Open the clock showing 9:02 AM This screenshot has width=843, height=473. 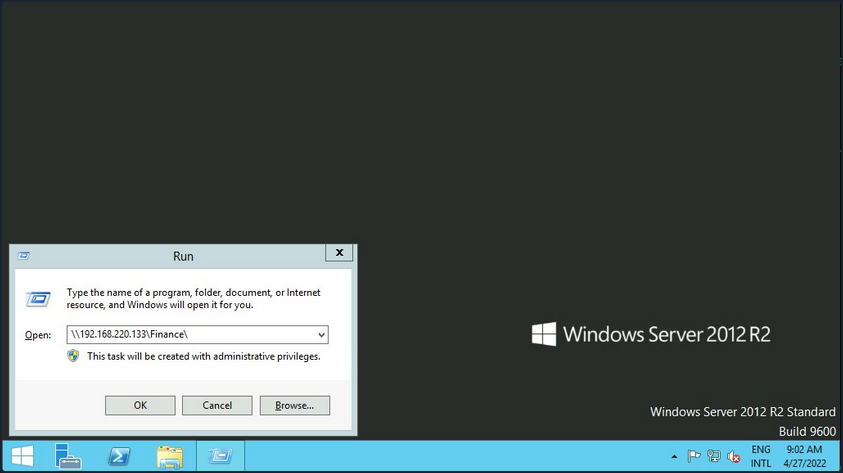pos(804,457)
